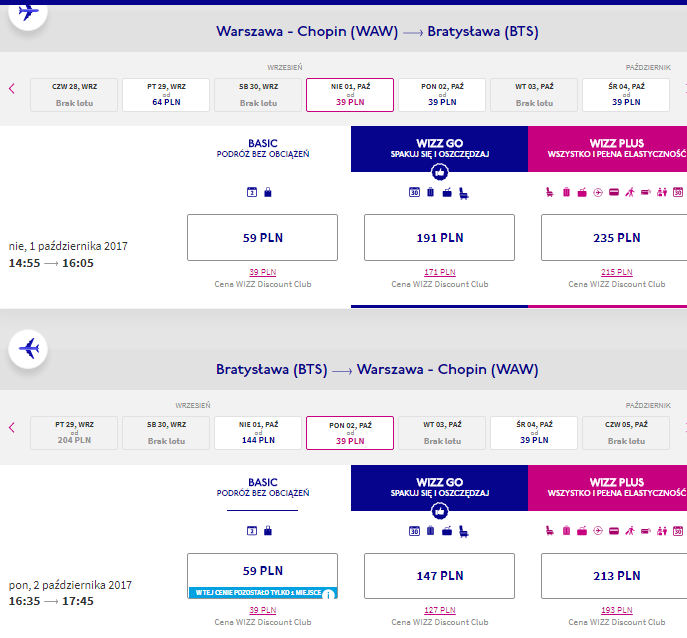Select outbound date PON 02, PAŹ 39 PLN
The height and width of the screenshot is (638, 687).
pos(442,95)
